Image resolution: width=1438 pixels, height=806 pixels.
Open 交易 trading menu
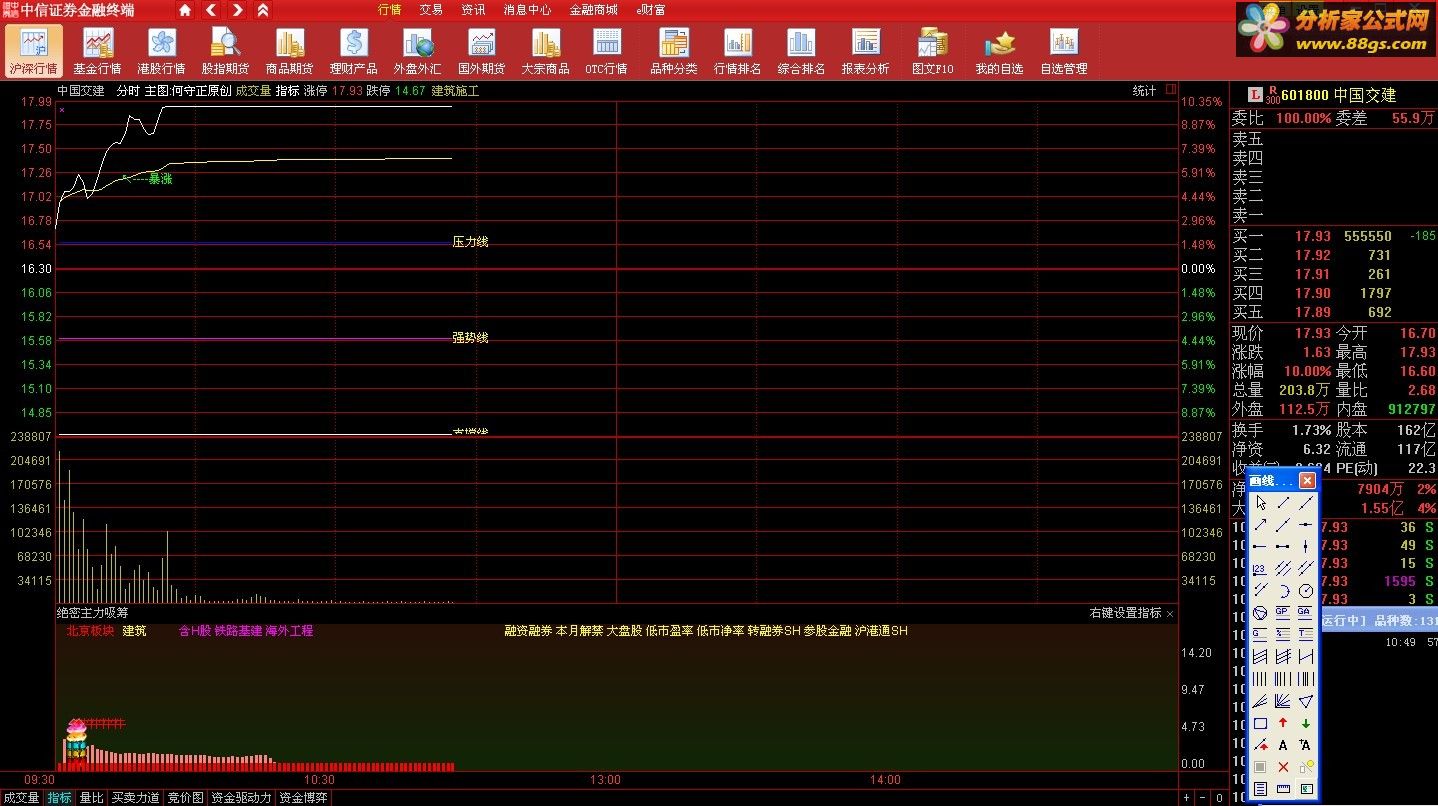point(431,10)
